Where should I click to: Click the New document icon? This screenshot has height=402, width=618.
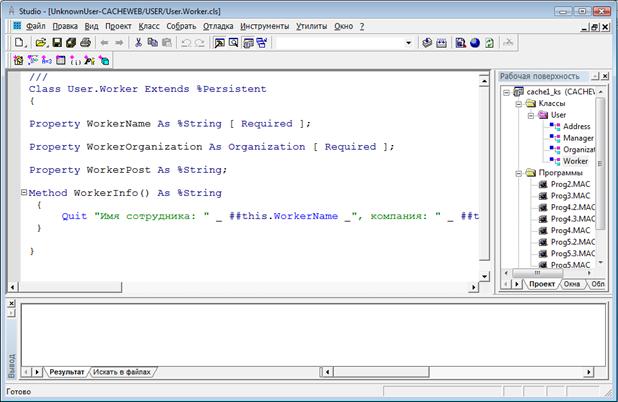[x=19, y=43]
